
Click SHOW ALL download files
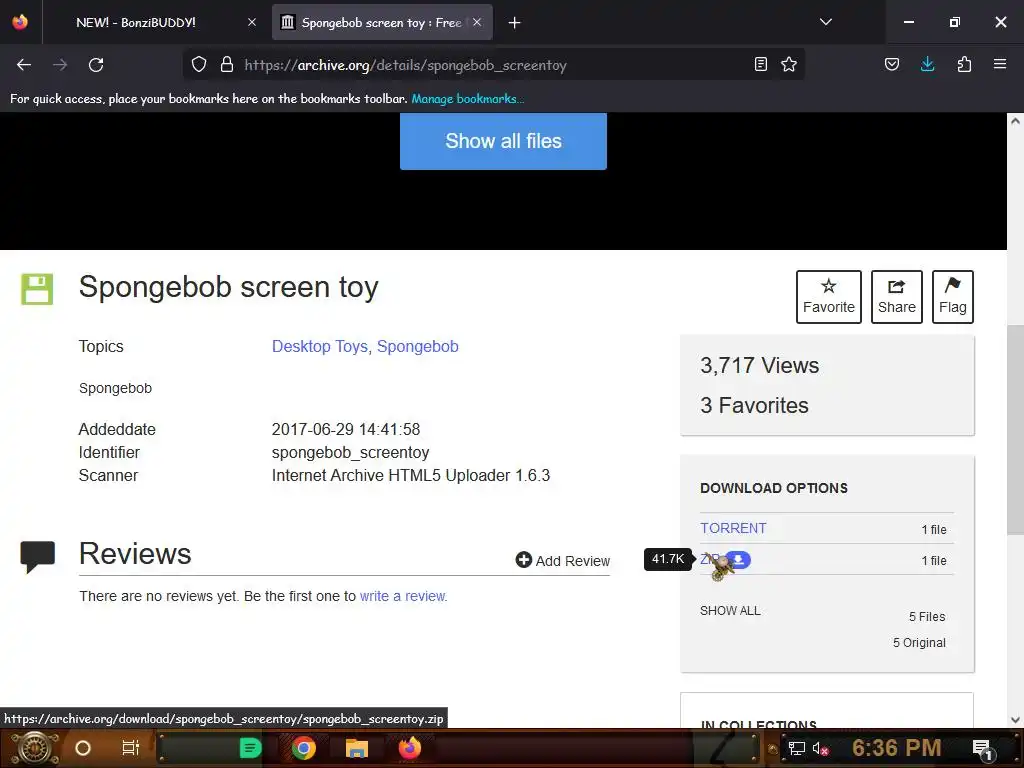(730, 611)
